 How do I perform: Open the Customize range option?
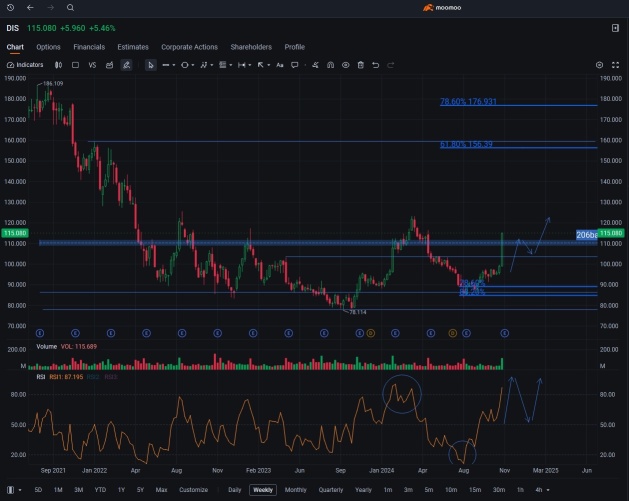[x=193, y=490]
